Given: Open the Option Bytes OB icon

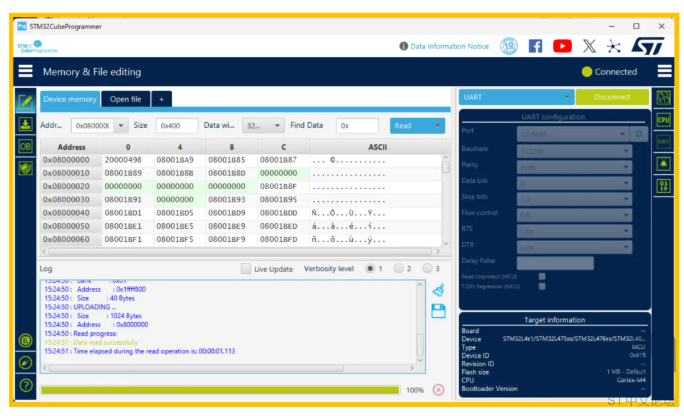Looking at the screenshot, I should 25,146.
